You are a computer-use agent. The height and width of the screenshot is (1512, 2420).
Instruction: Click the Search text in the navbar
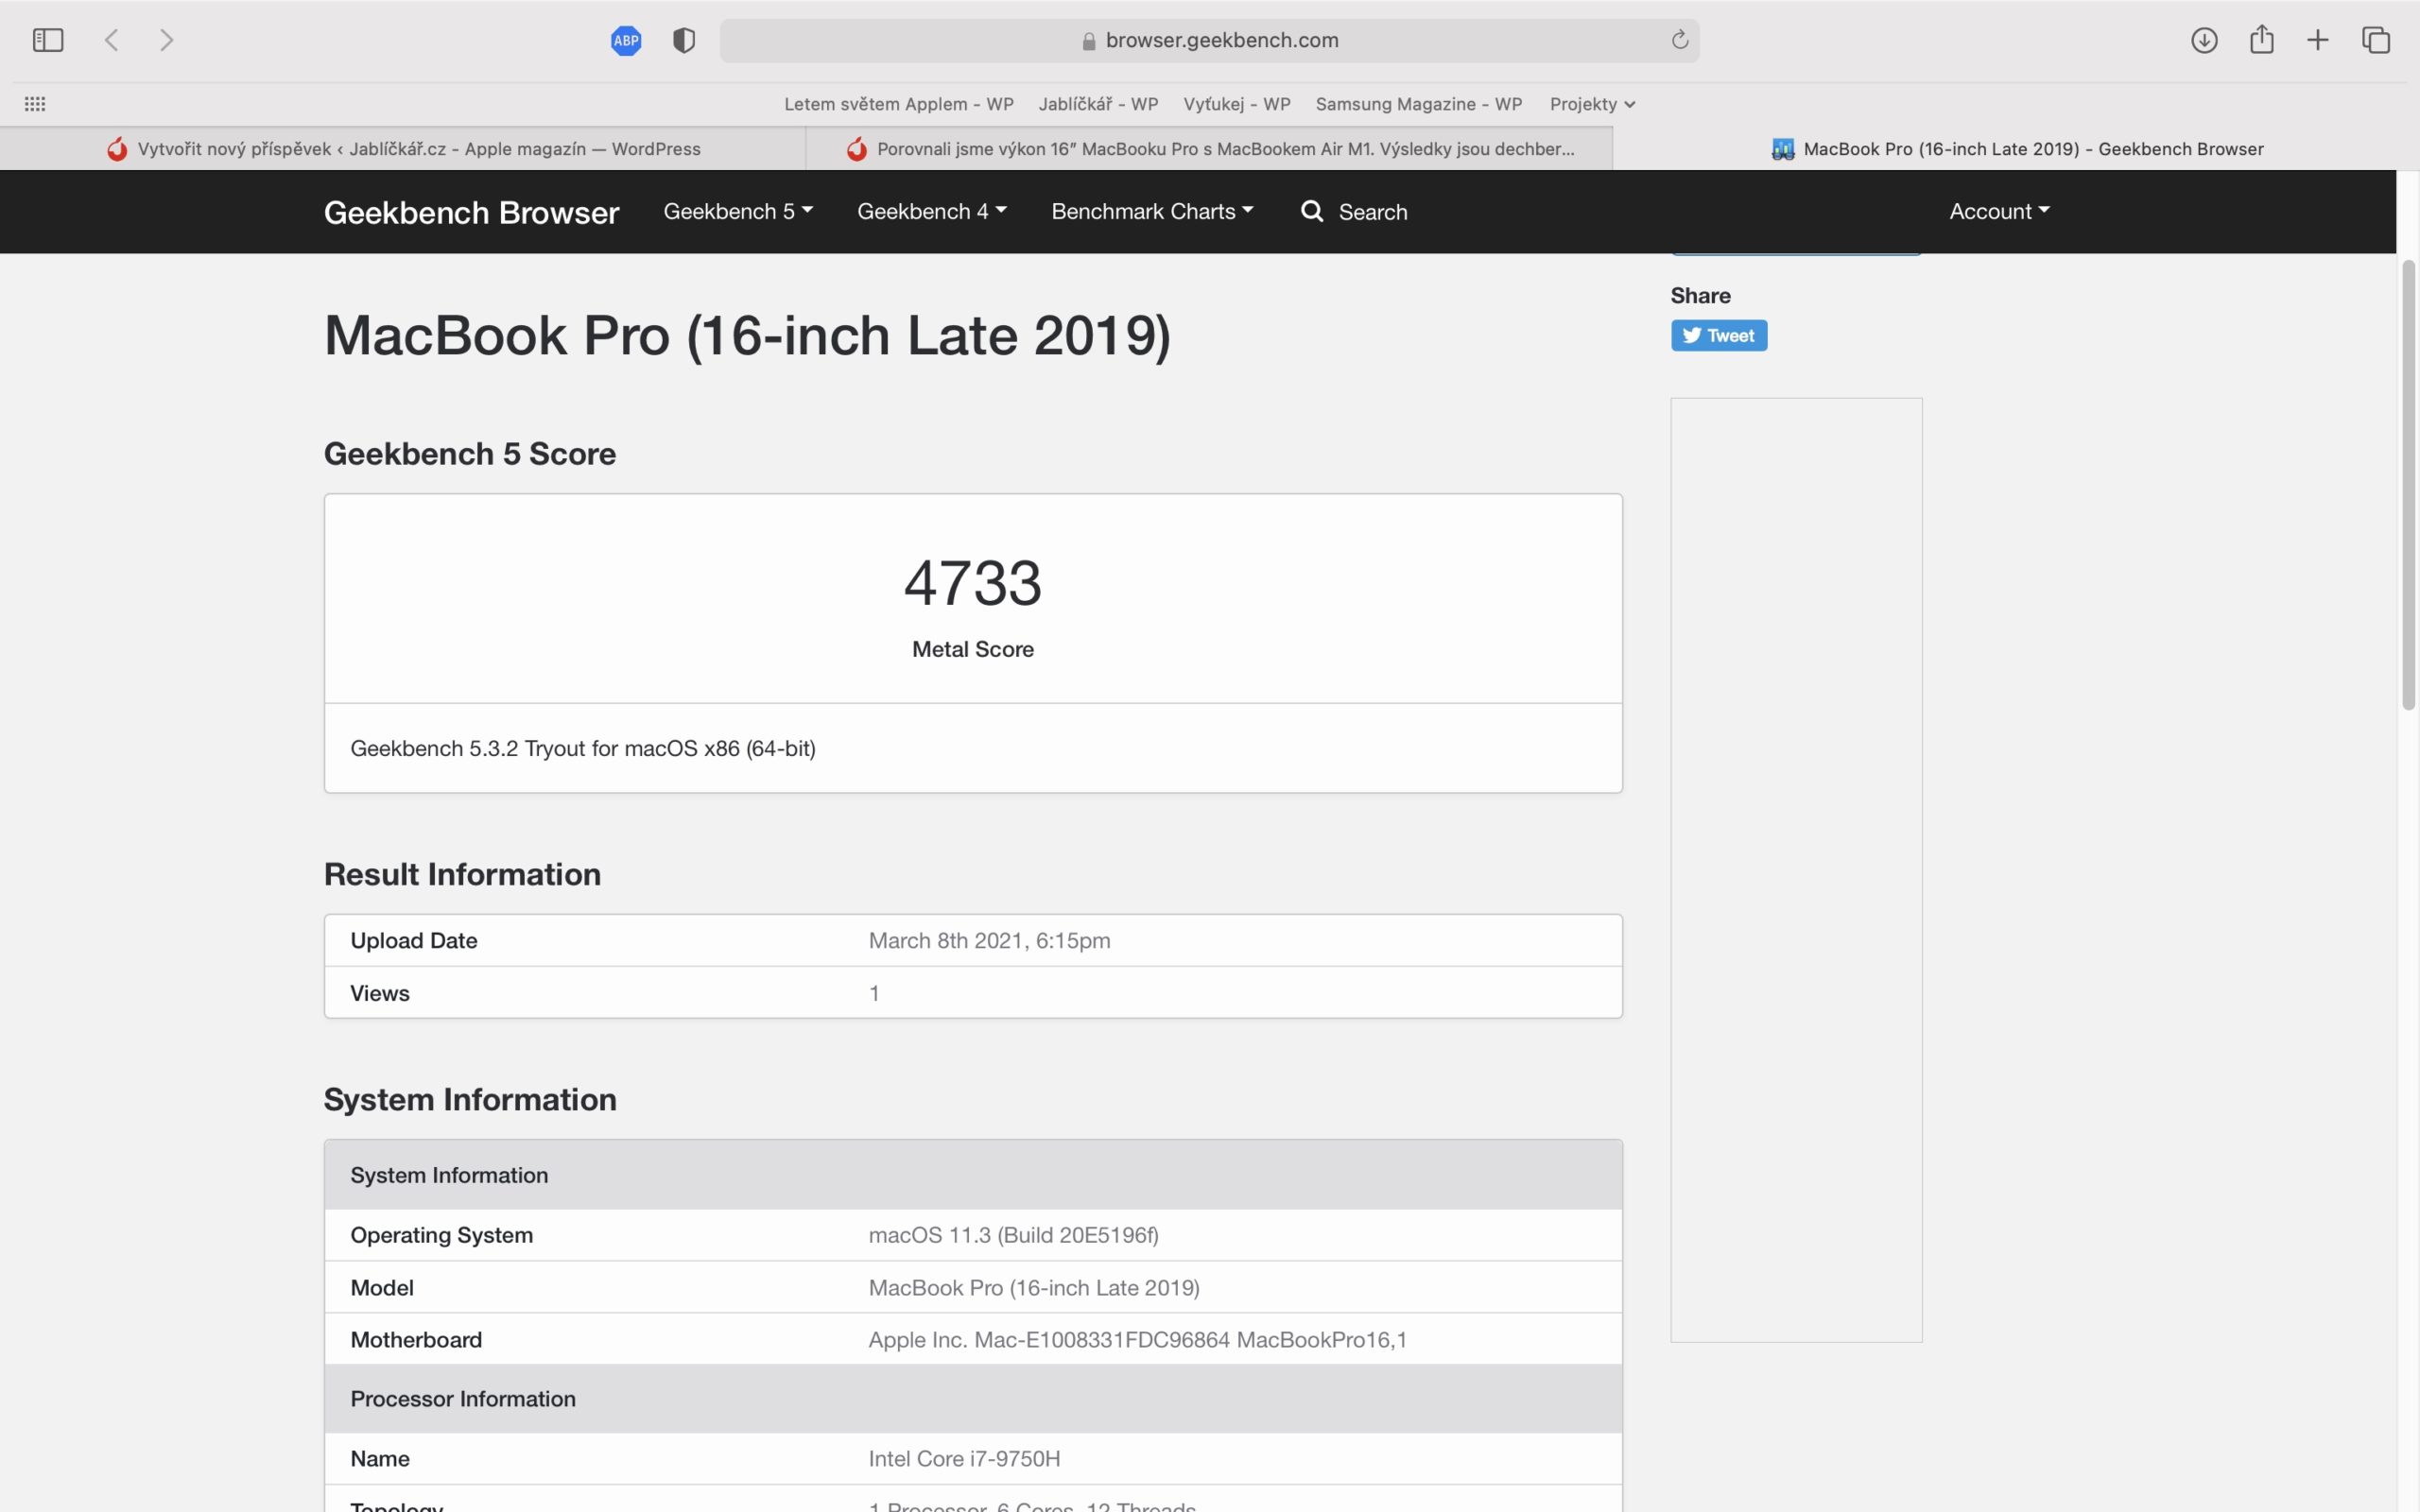click(x=1373, y=212)
